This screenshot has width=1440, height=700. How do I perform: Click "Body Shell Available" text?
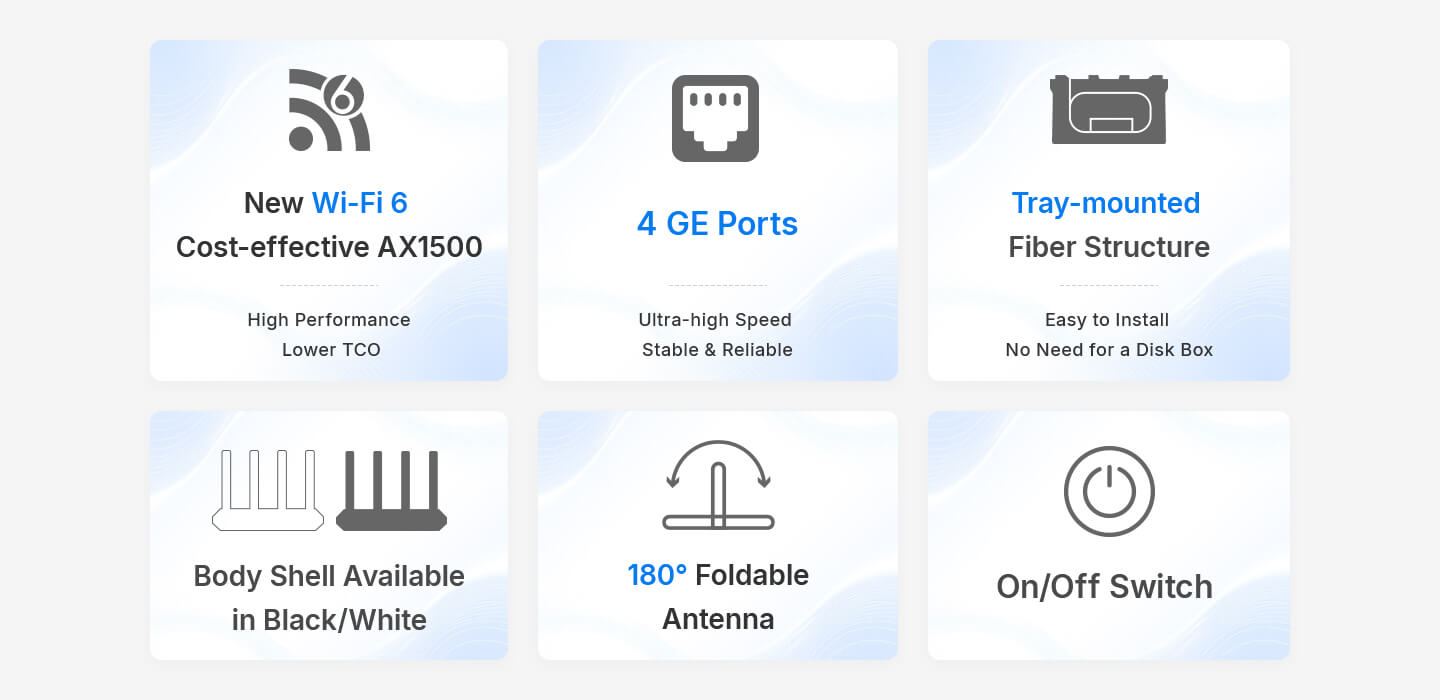[x=329, y=576]
